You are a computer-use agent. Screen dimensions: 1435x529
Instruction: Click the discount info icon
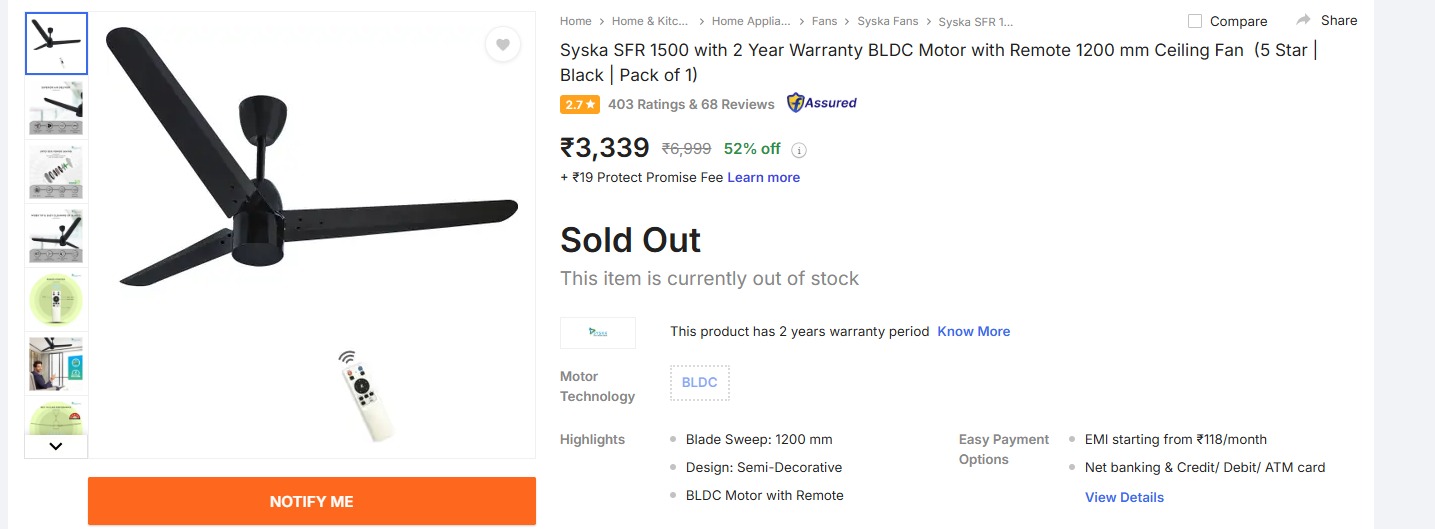[799, 150]
